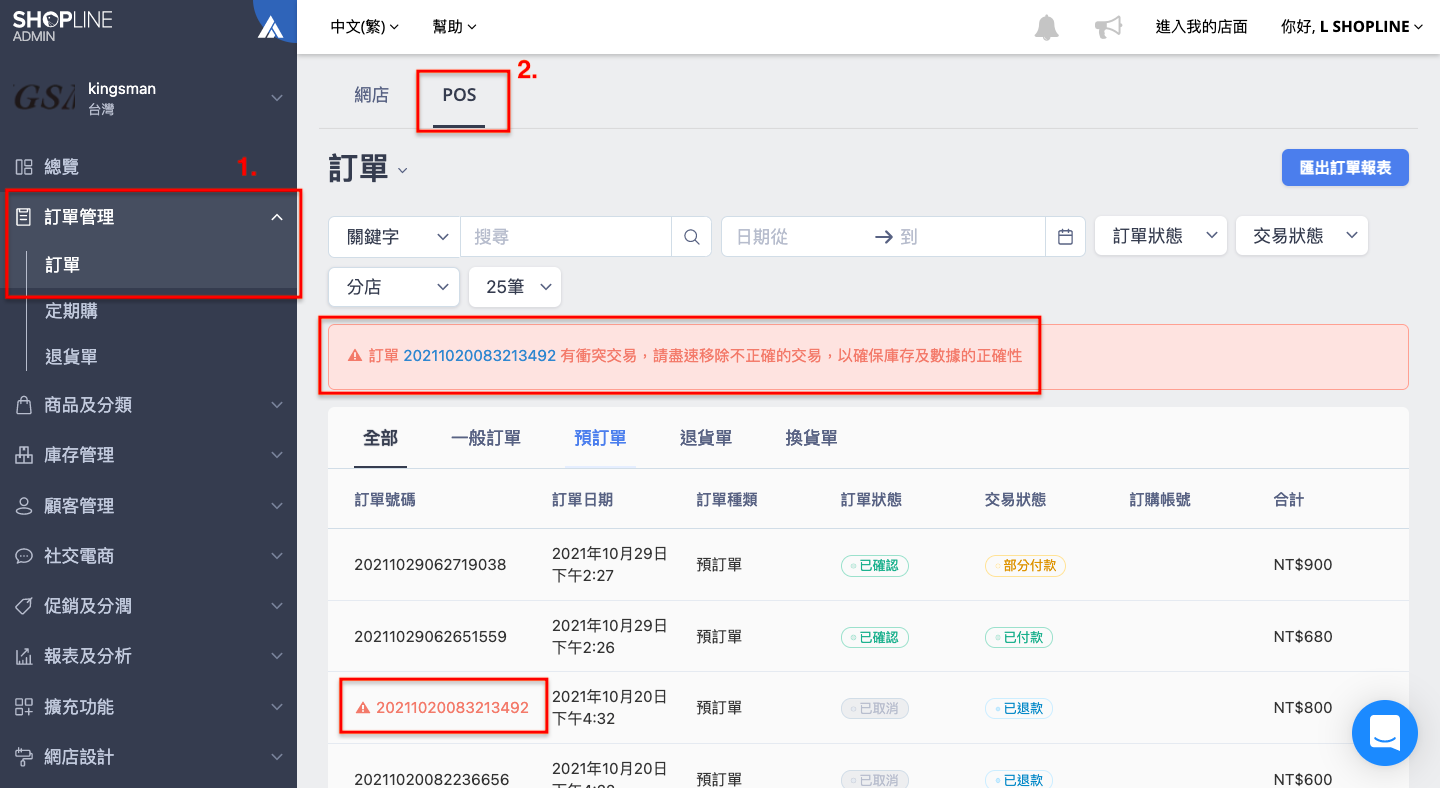Expand the 擴充功能 sidebar section
Image resolution: width=1440 pixels, height=788 pixels.
[x=148, y=707]
